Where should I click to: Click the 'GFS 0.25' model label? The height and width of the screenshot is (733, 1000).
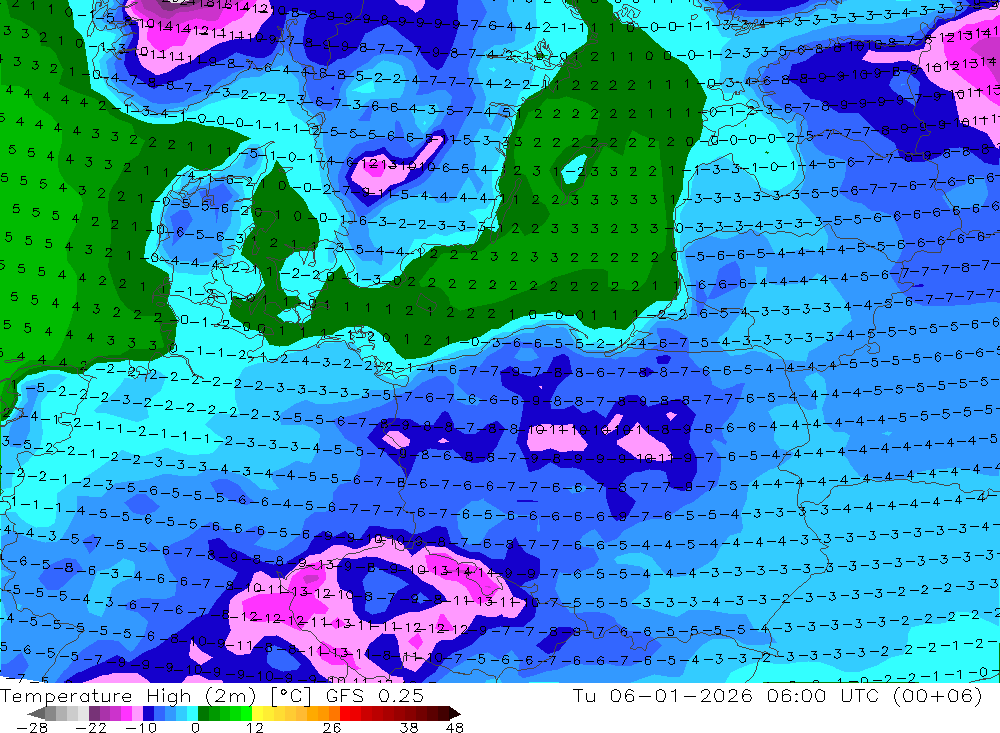coord(375,695)
